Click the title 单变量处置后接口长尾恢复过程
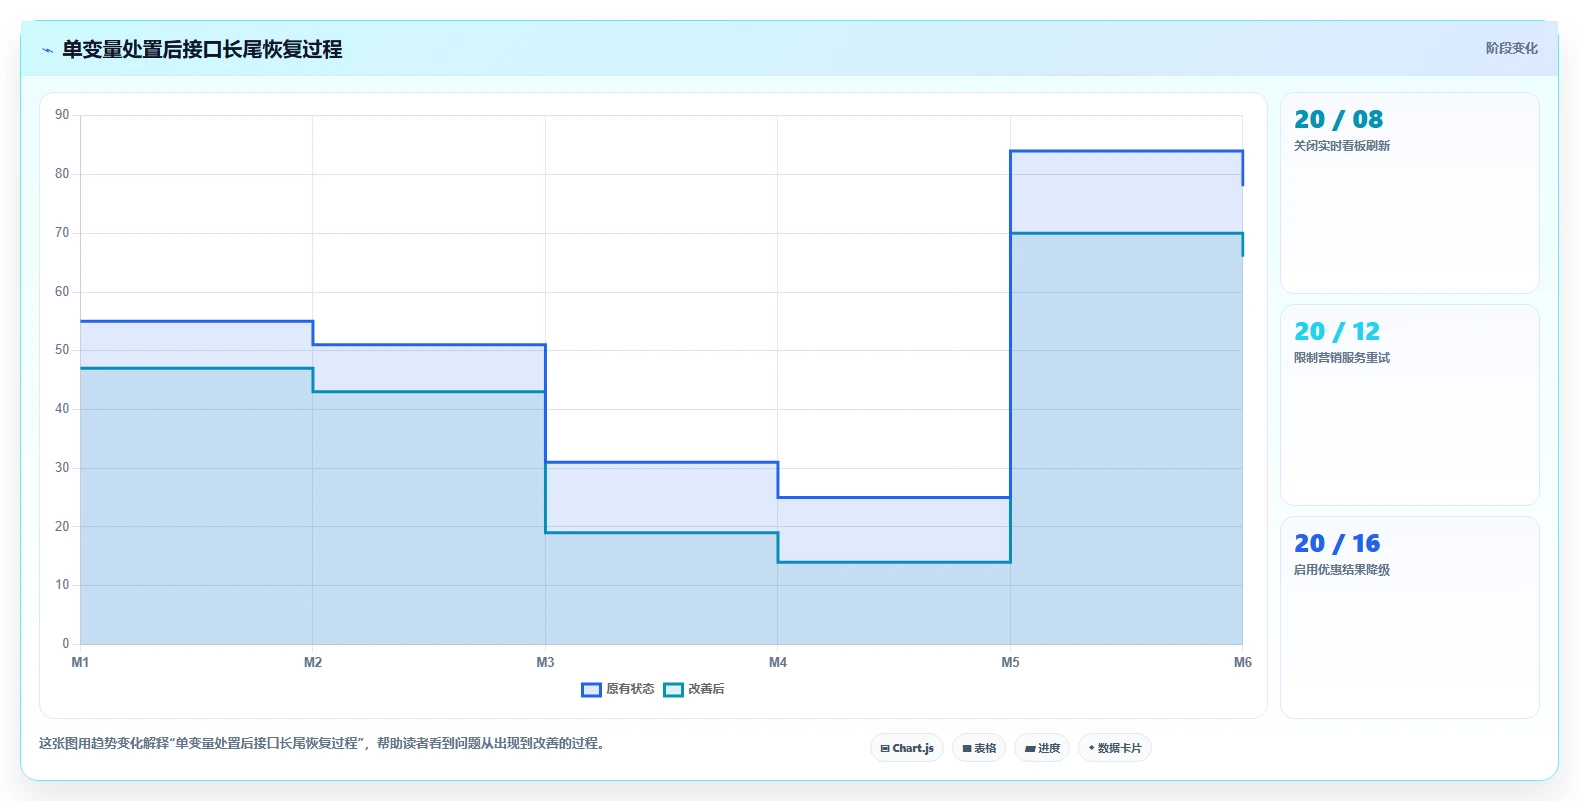 click(x=202, y=49)
